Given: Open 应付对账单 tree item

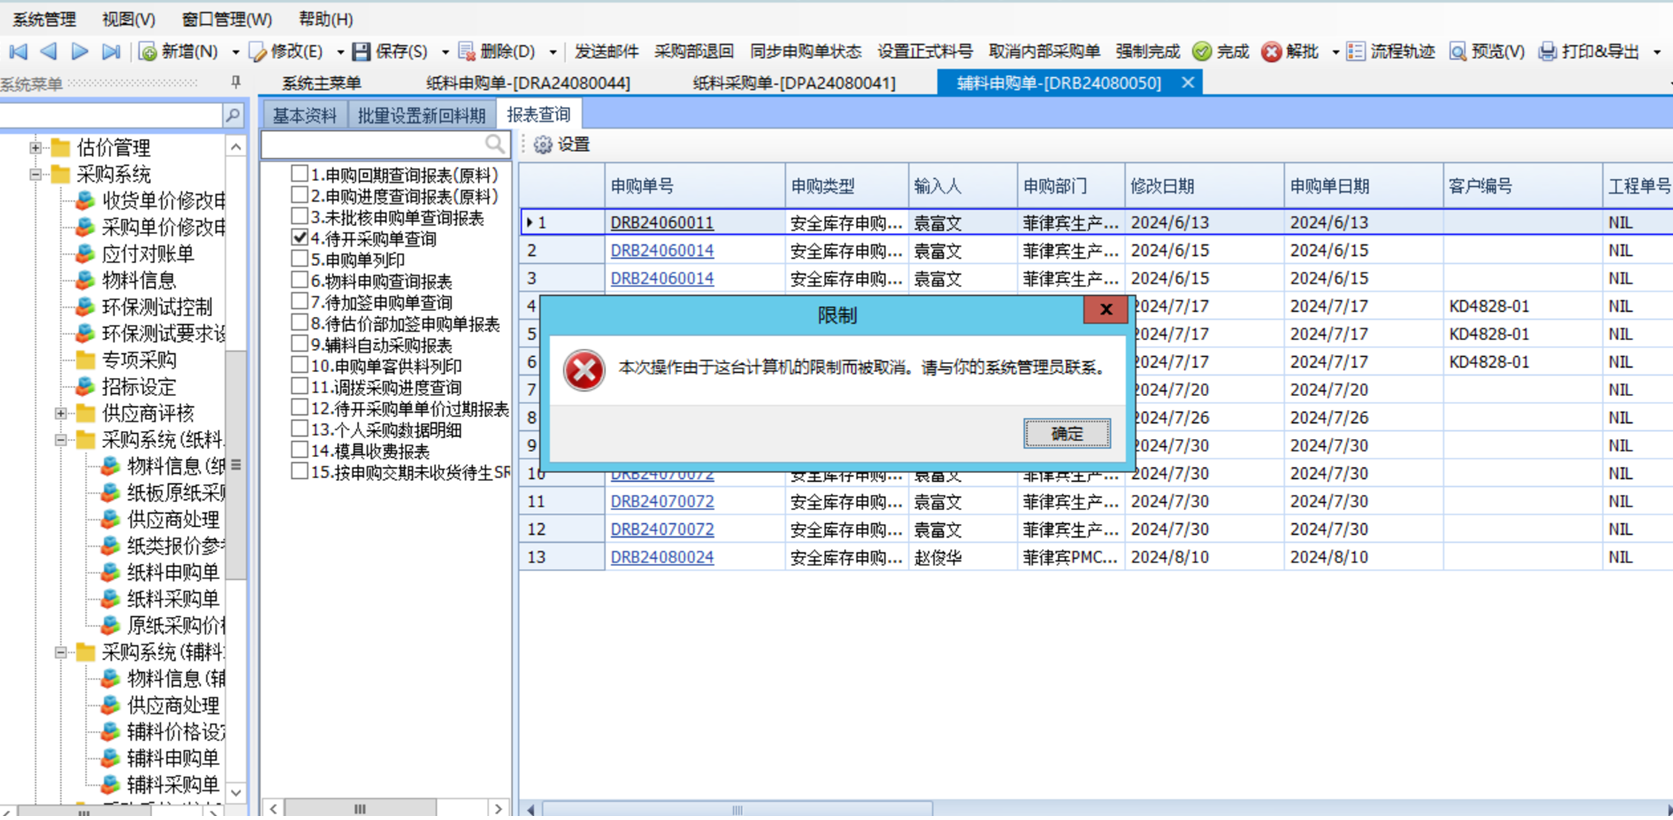Looking at the screenshot, I should [148, 254].
